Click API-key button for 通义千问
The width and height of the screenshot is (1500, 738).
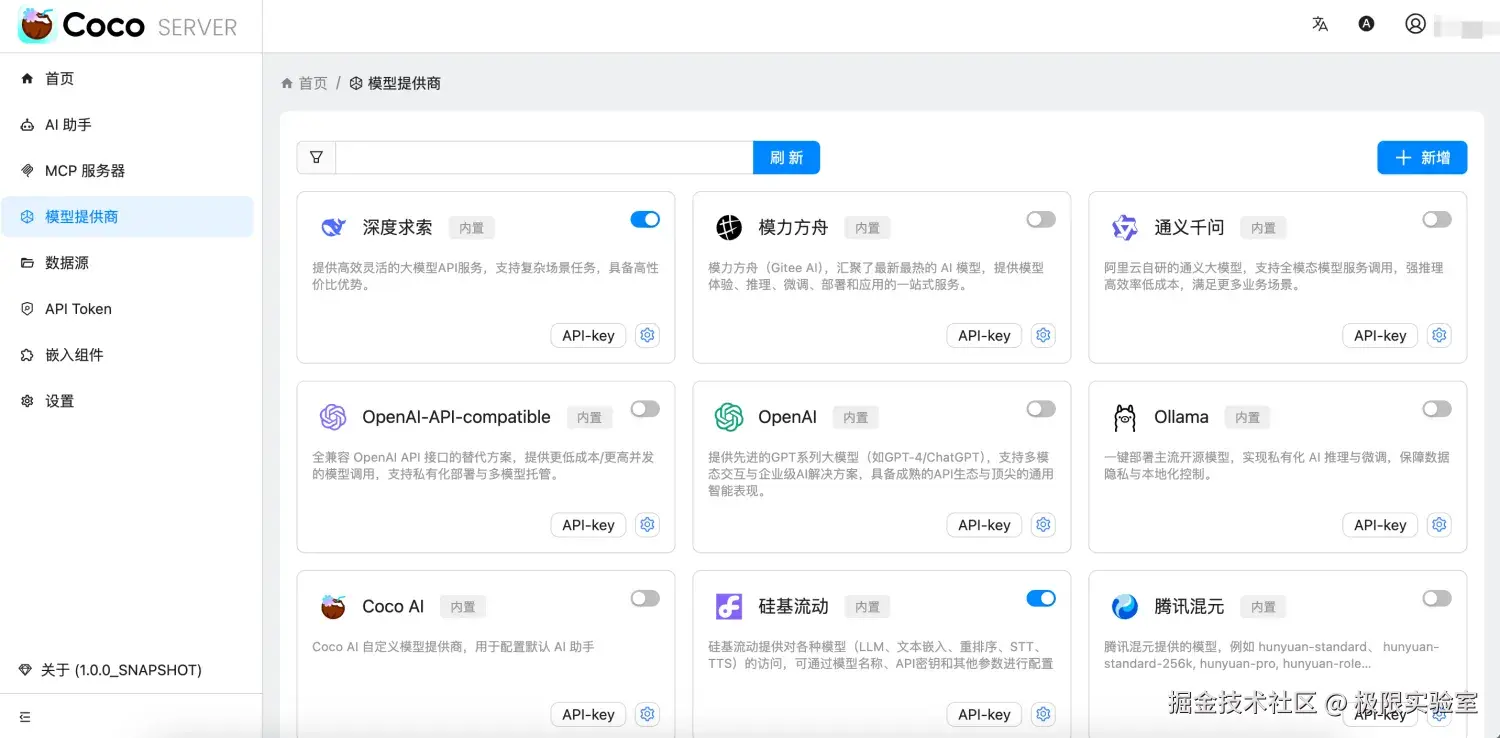coord(1380,335)
